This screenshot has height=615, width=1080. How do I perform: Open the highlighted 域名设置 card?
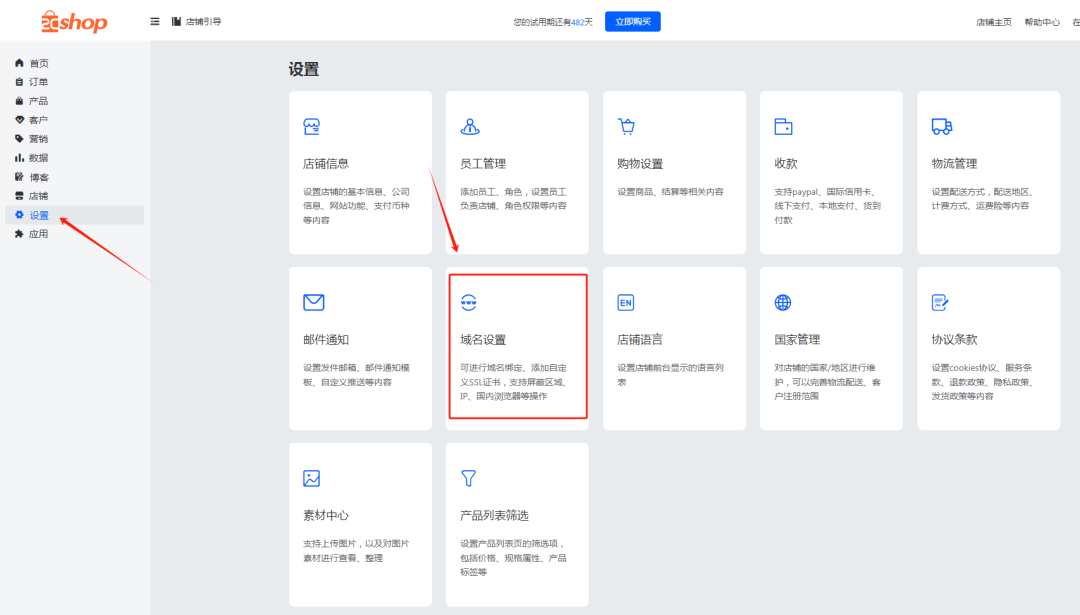pyautogui.click(x=517, y=345)
